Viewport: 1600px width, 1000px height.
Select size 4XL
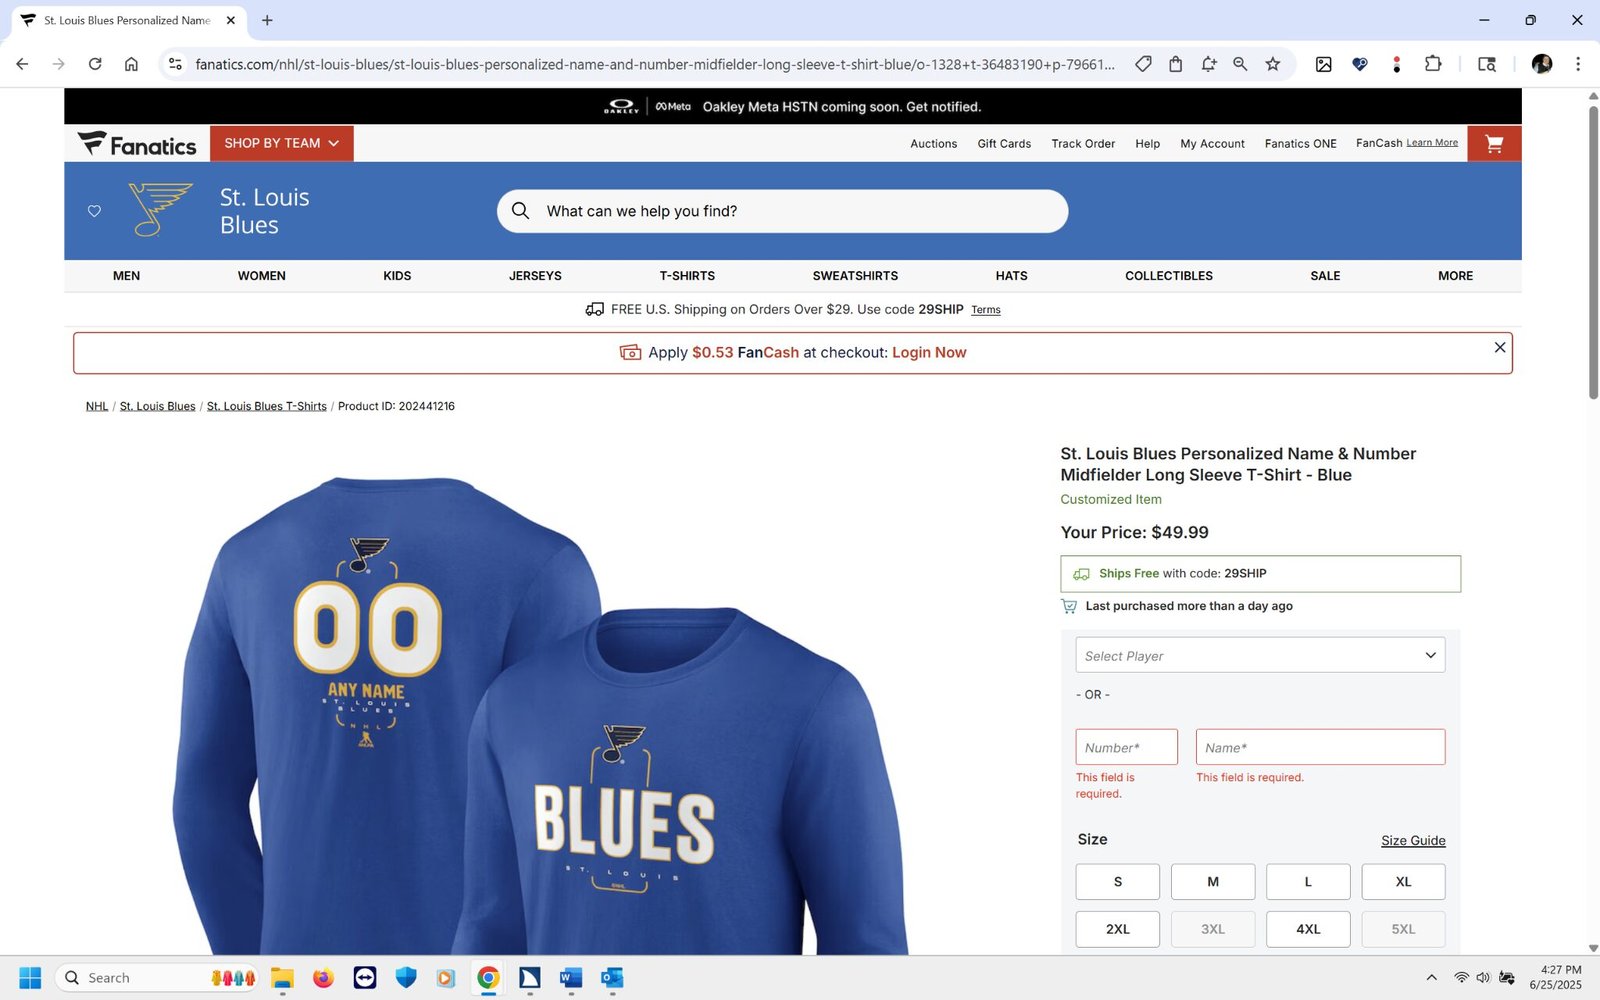(1308, 929)
